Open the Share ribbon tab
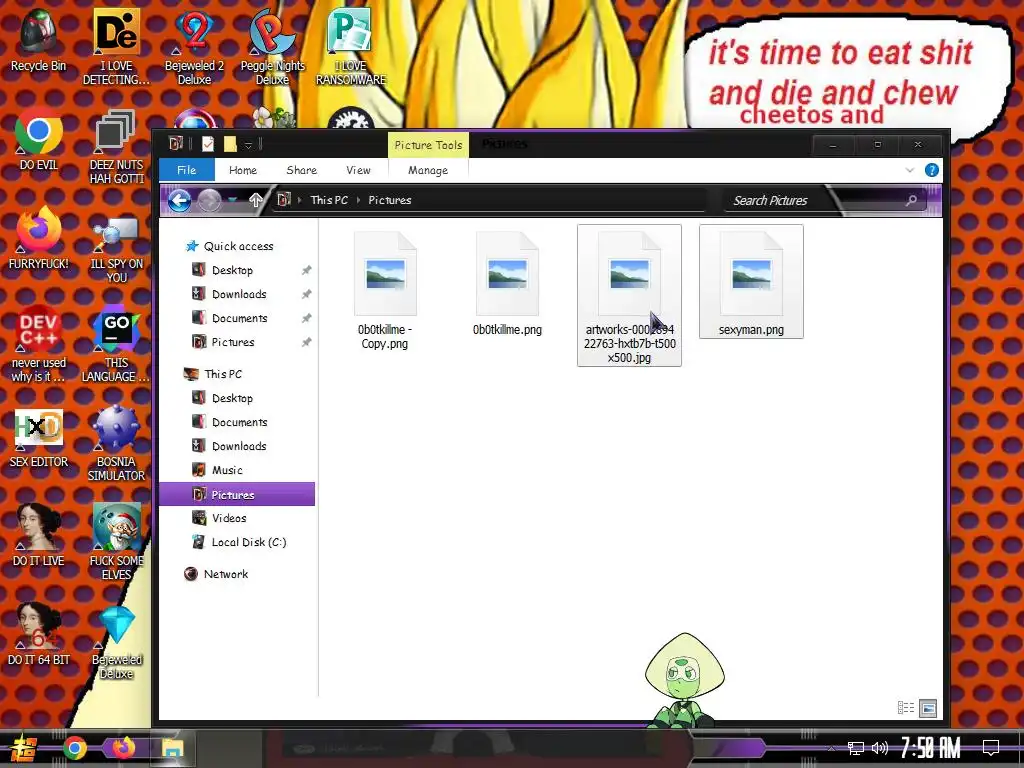 click(x=302, y=170)
